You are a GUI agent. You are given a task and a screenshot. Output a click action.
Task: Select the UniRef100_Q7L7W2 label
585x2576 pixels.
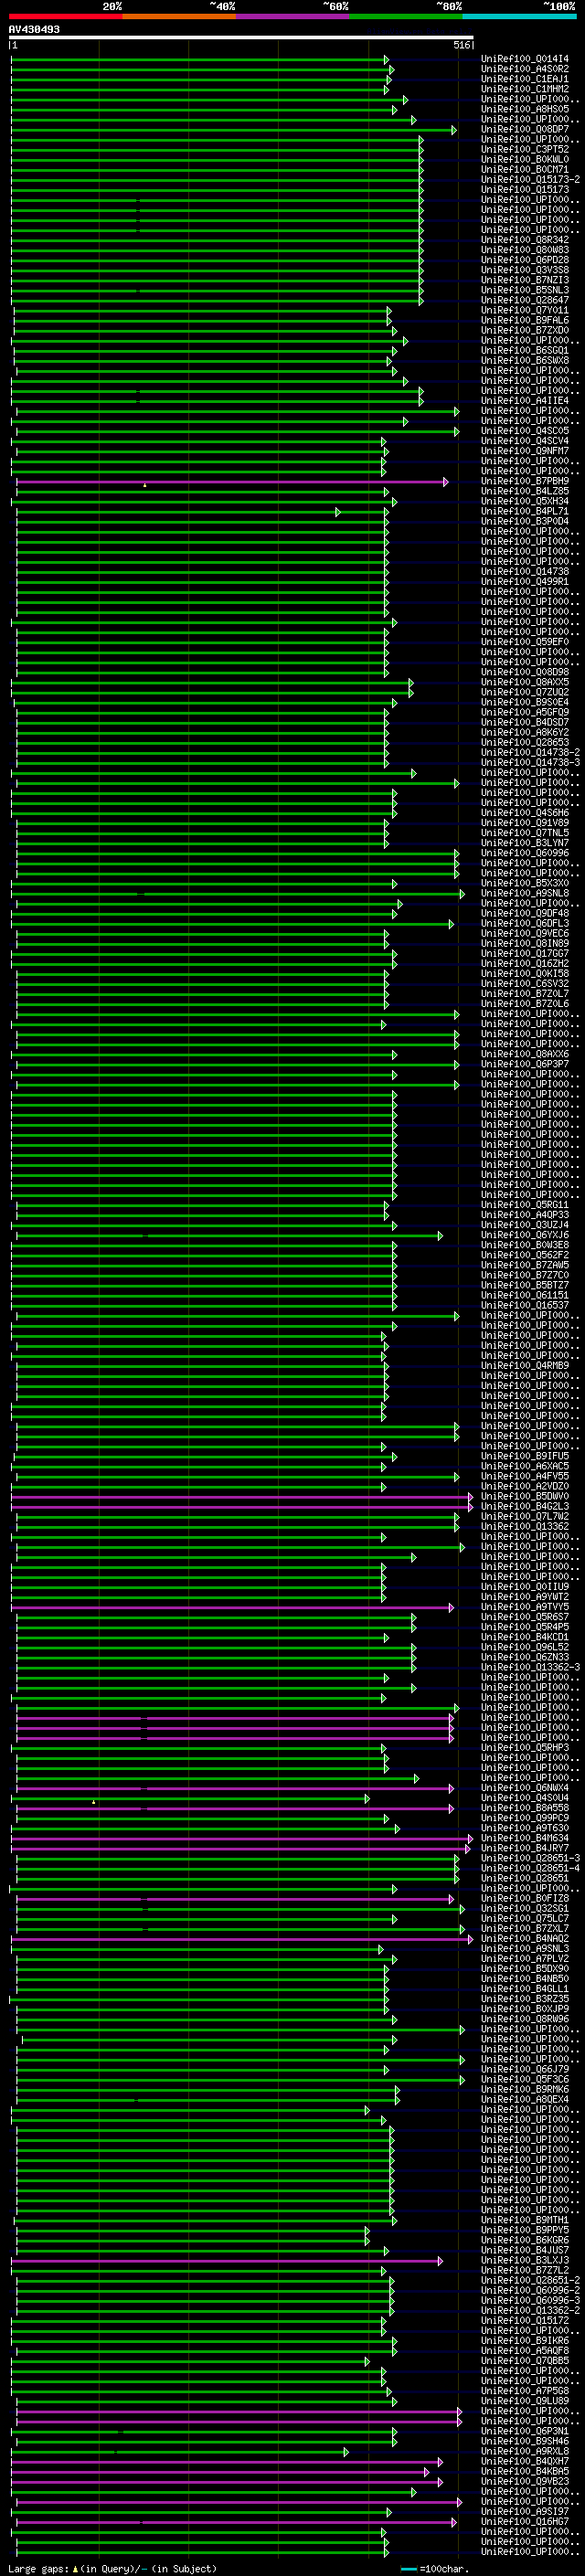tap(525, 1516)
